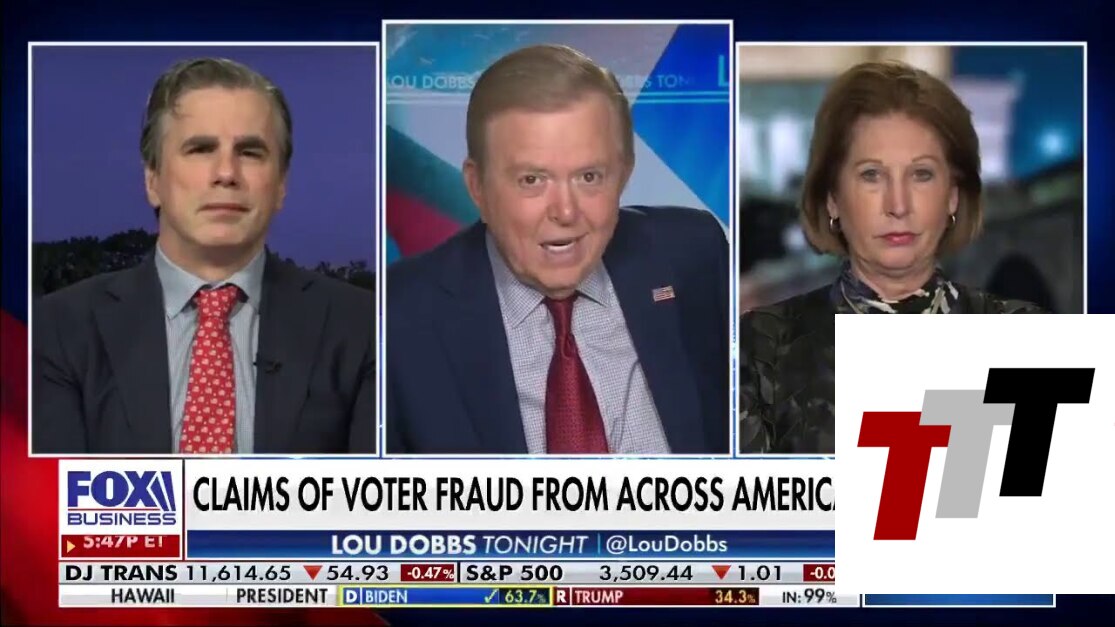Click the DJ TRANS ticker entry

[260, 573]
